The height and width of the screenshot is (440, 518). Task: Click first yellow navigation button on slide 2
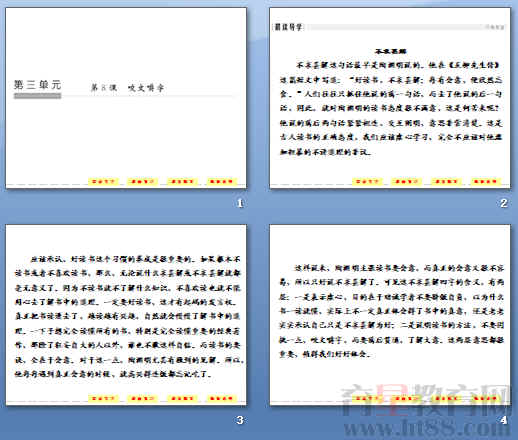click(367, 182)
